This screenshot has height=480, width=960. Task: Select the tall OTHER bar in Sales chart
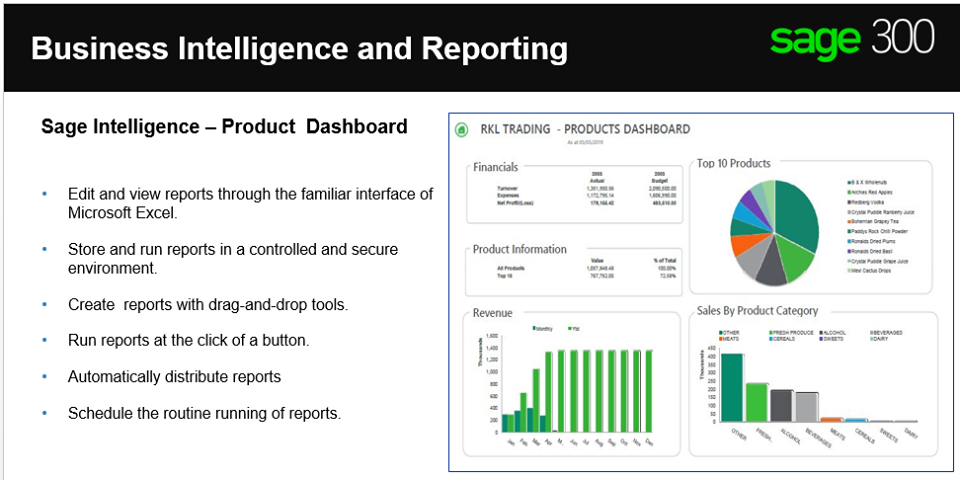[732, 388]
